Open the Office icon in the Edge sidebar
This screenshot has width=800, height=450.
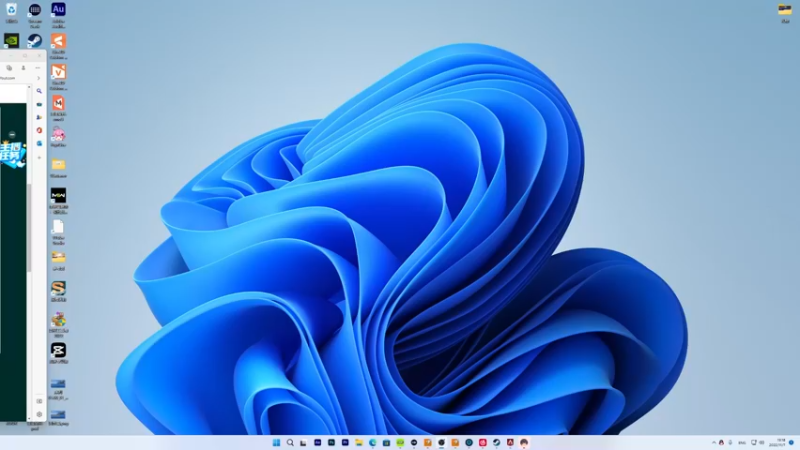click(x=39, y=130)
